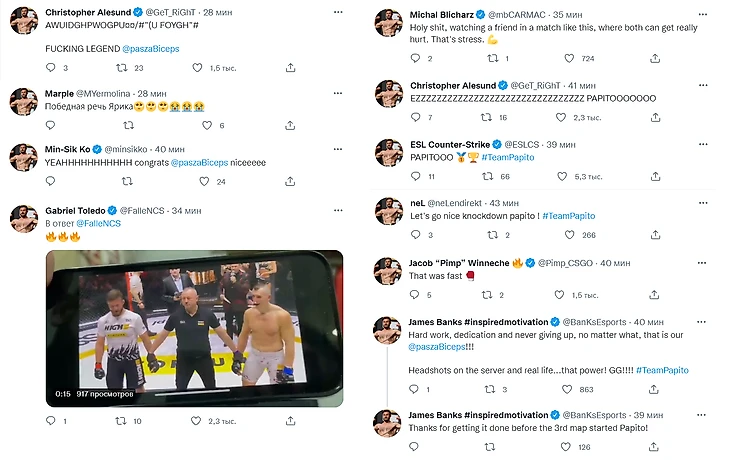The image size is (730, 460).
Task: Play Gabriel Toledo's fight video
Action: pyautogui.click(x=194, y=327)
